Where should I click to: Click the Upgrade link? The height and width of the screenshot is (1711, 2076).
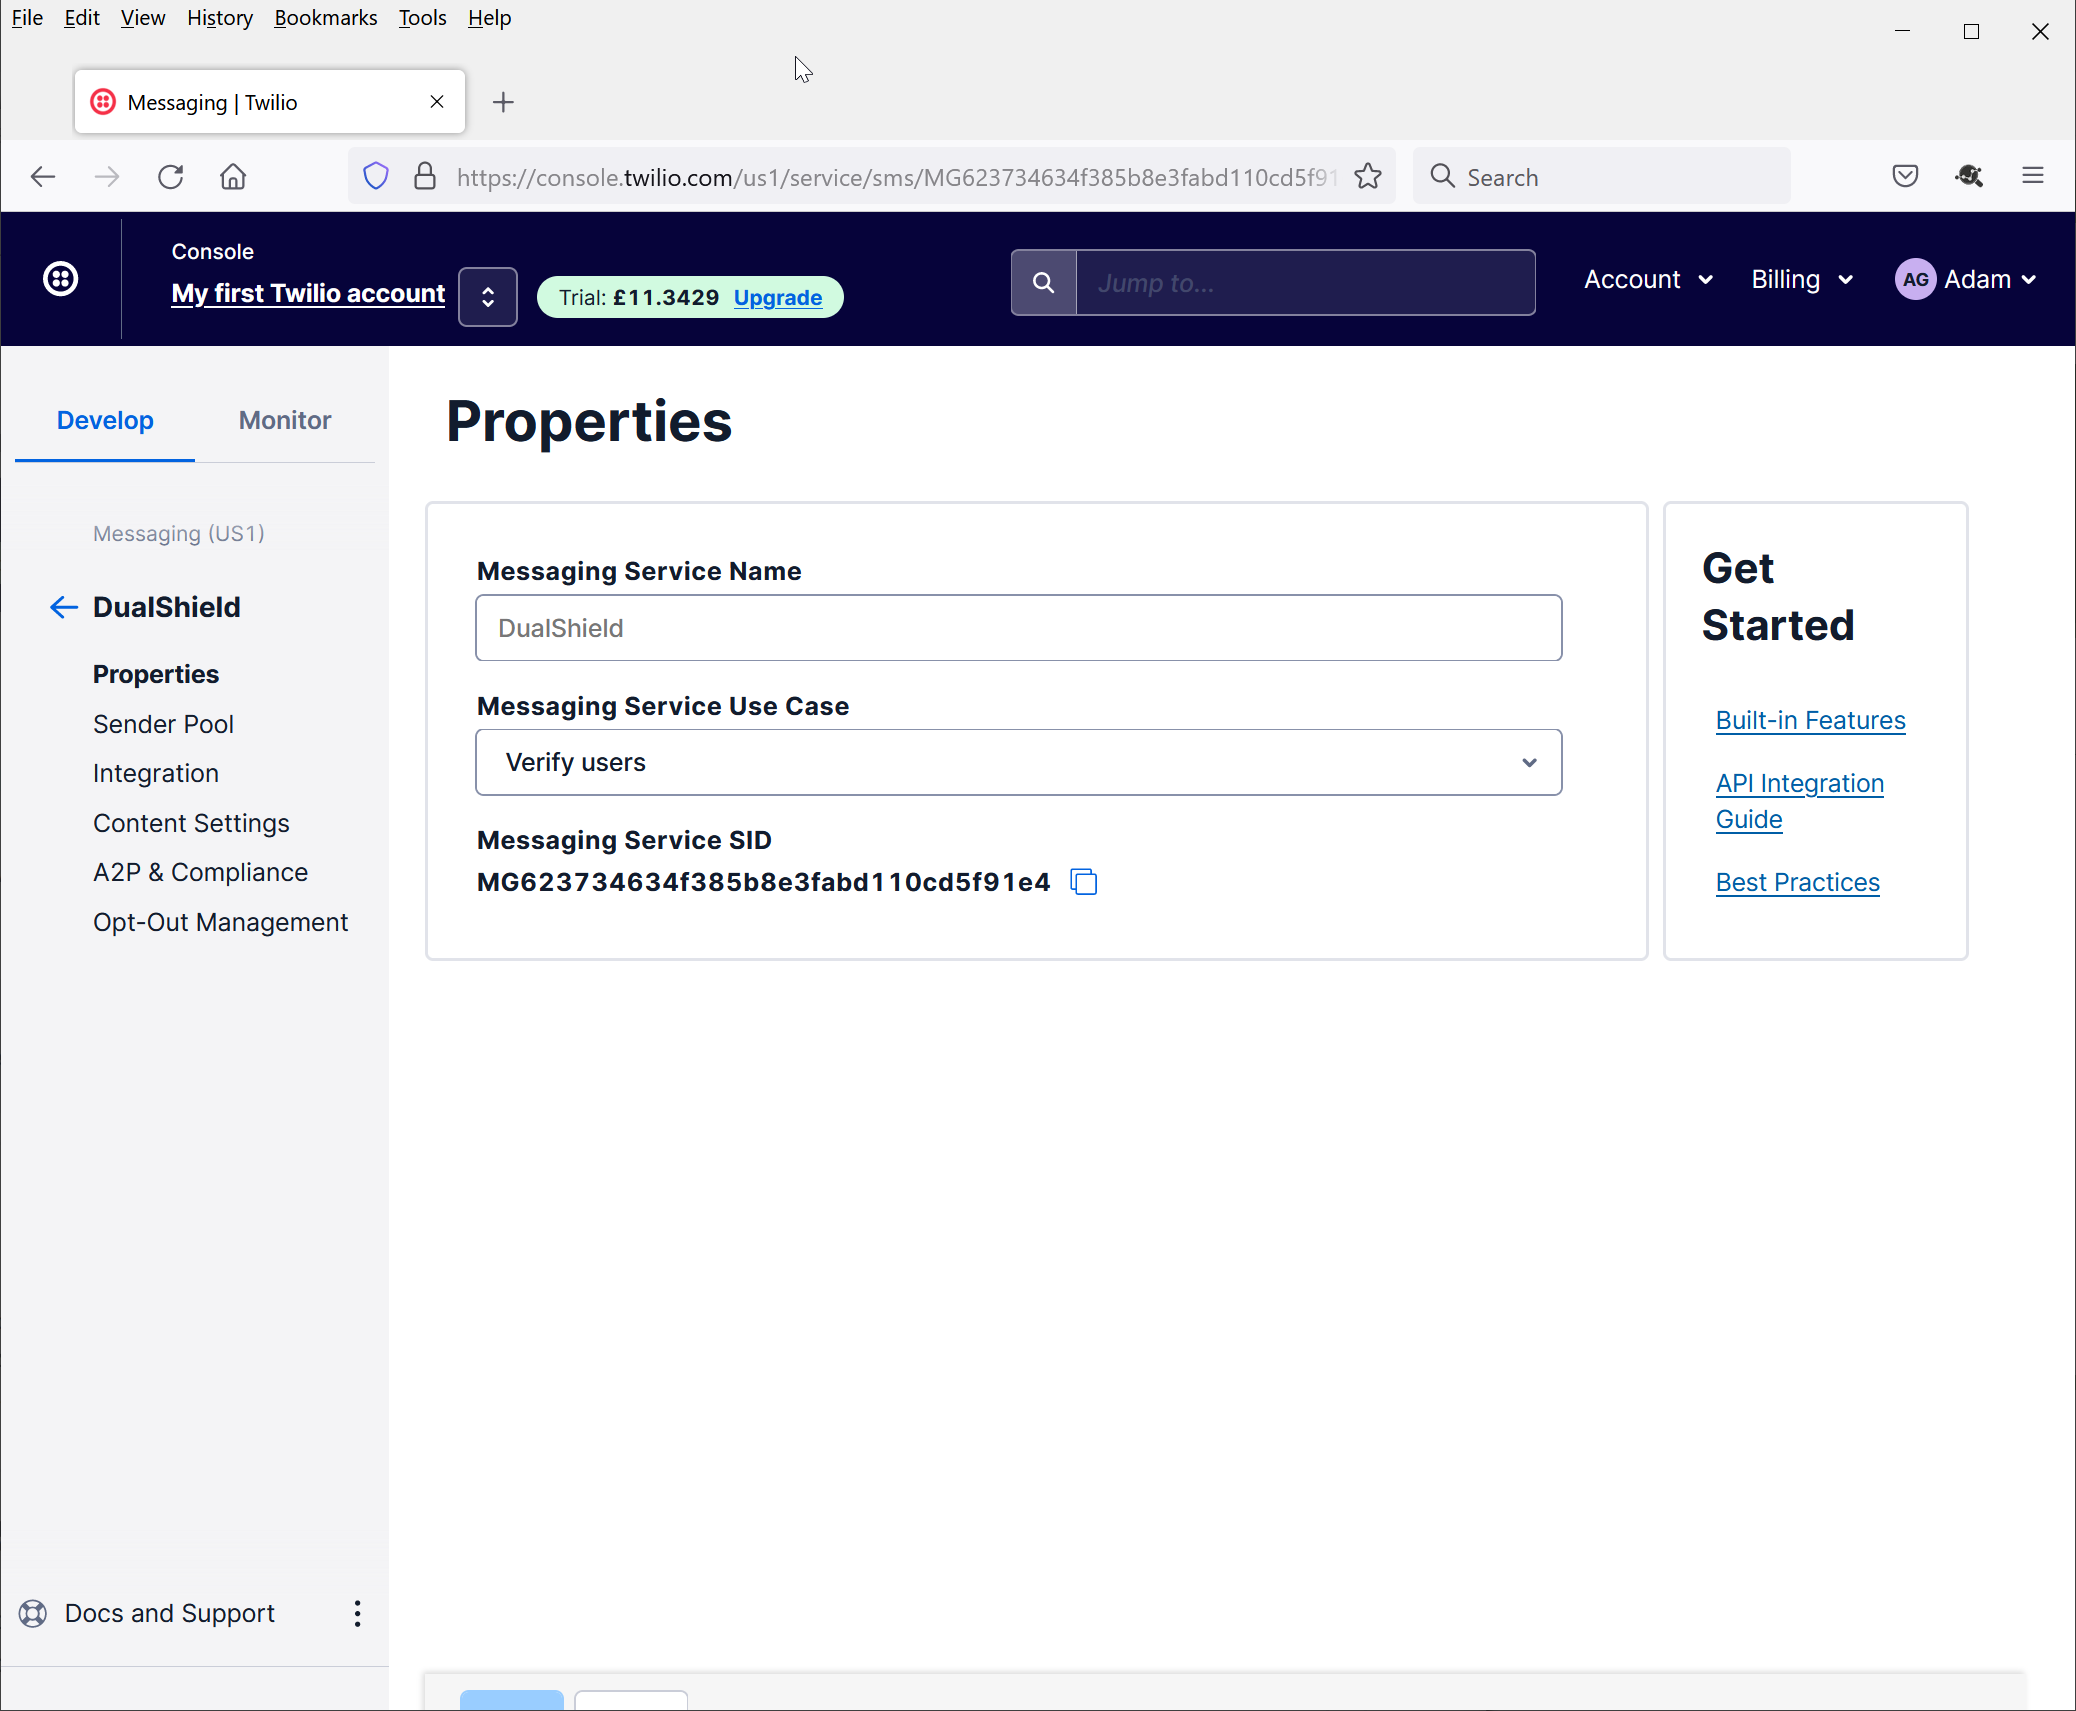pos(777,298)
